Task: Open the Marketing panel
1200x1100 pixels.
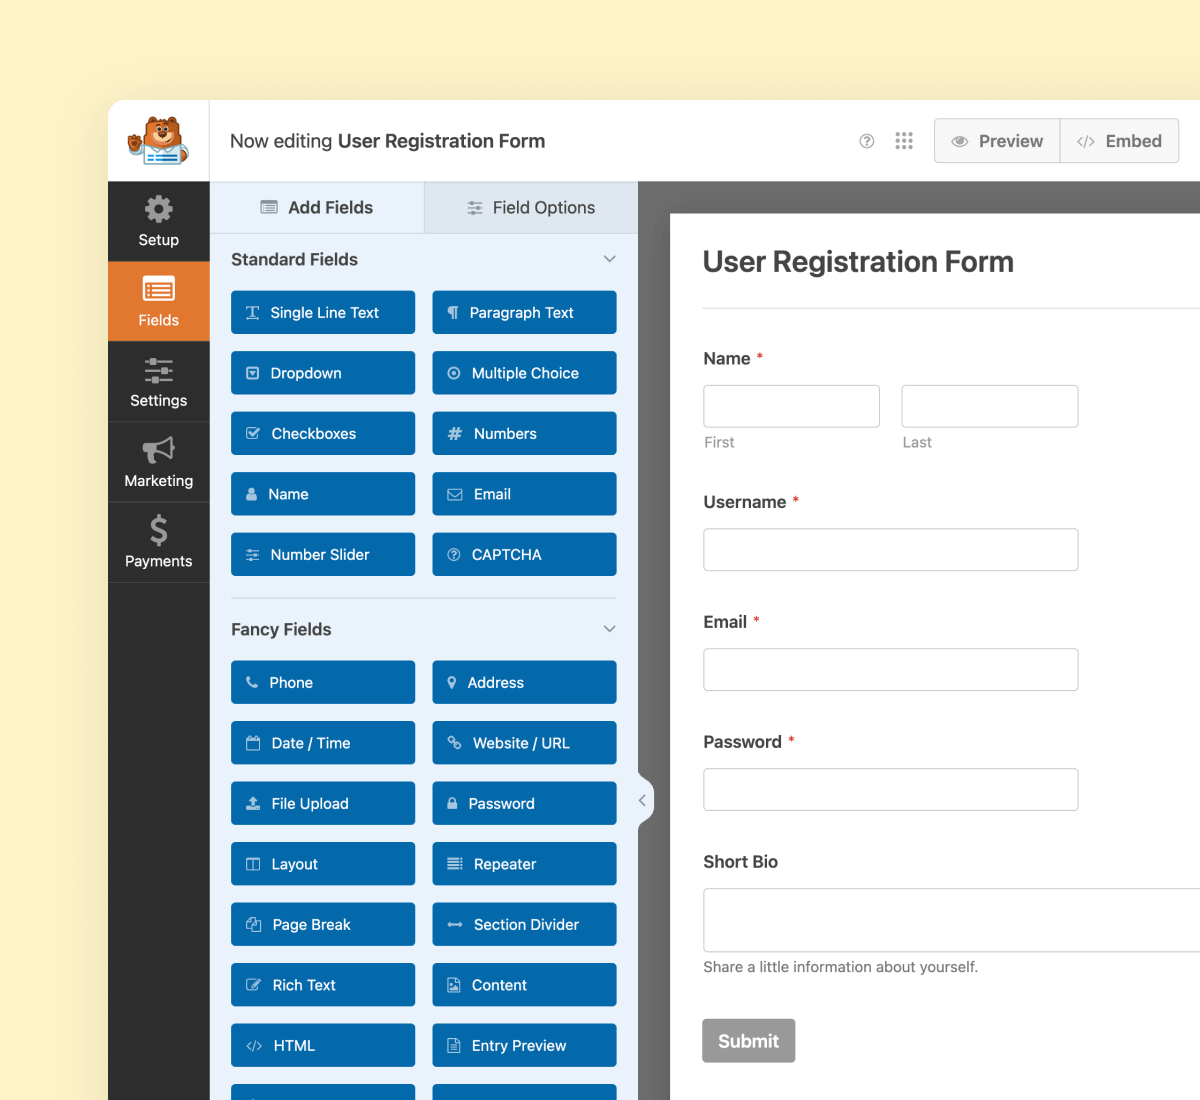Action: pos(158,461)
